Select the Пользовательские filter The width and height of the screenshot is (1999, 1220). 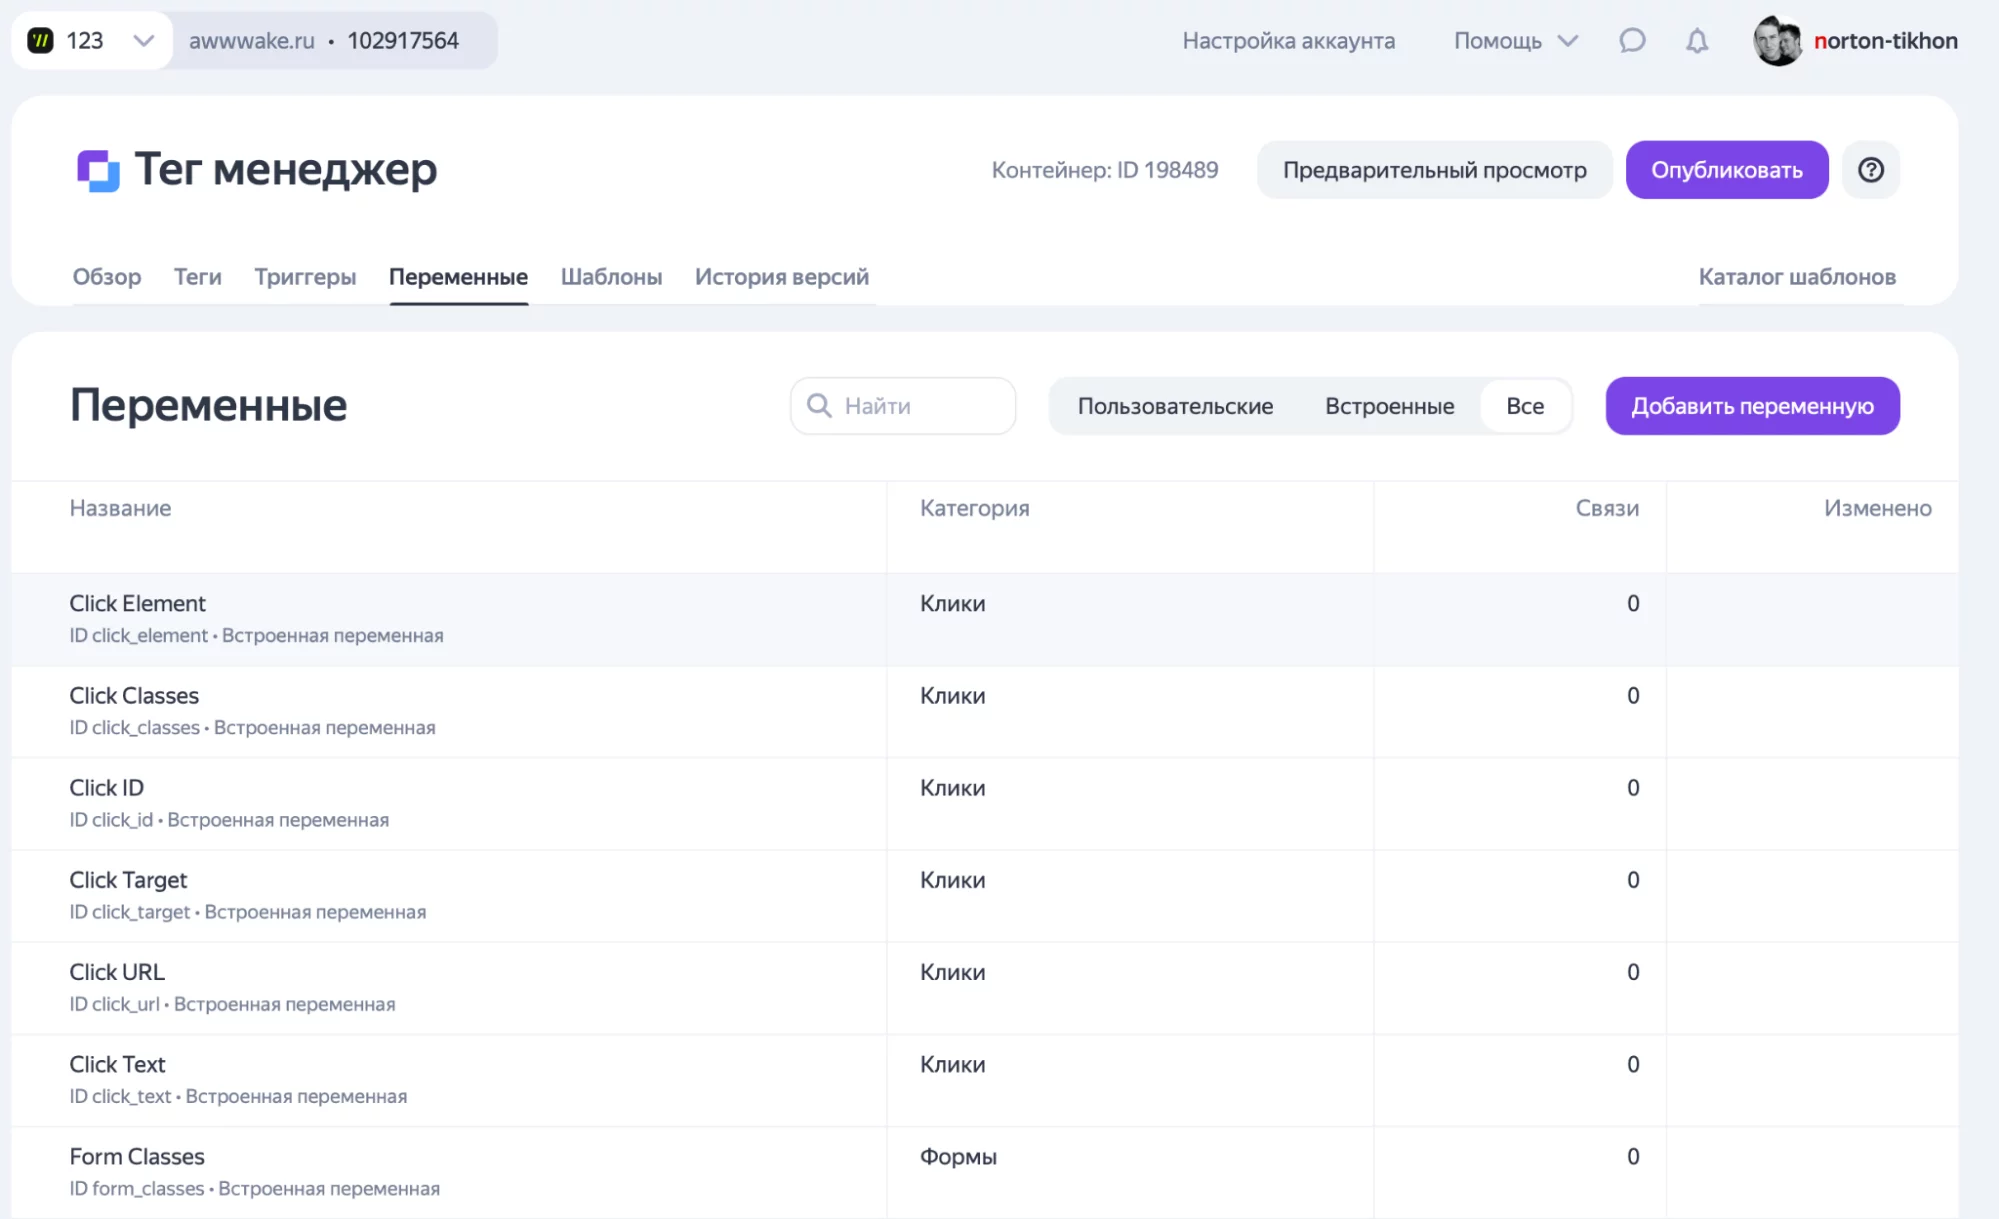(x=1175, y=406)
